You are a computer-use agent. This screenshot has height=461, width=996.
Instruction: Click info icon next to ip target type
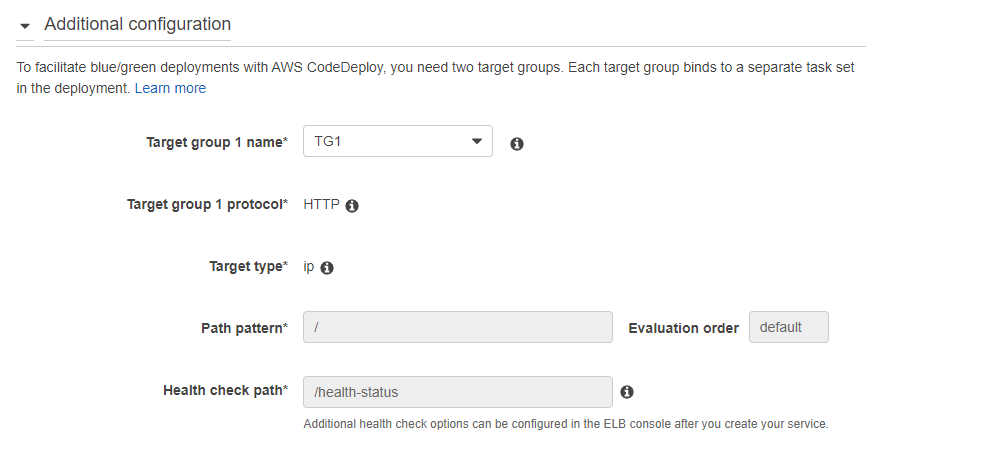coord(327,268)
